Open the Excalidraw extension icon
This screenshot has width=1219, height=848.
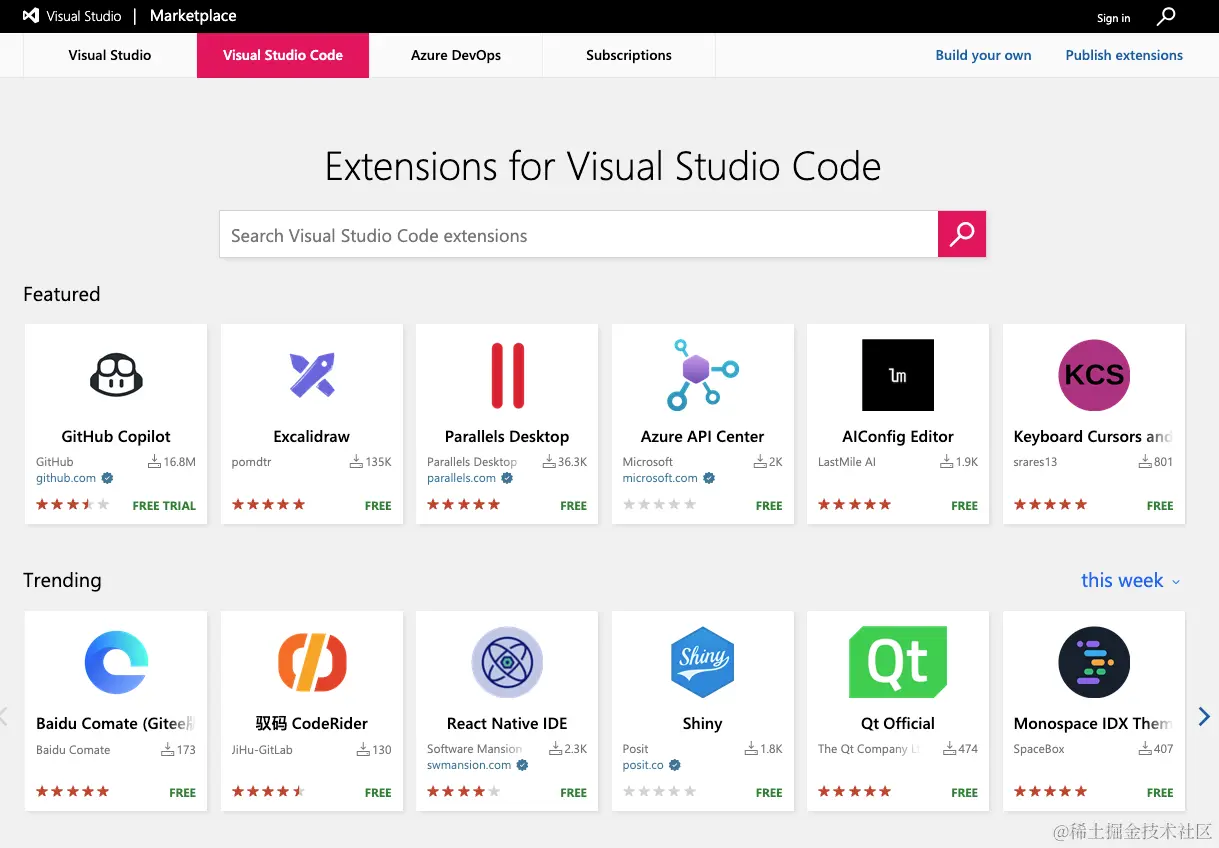point(312,375)
